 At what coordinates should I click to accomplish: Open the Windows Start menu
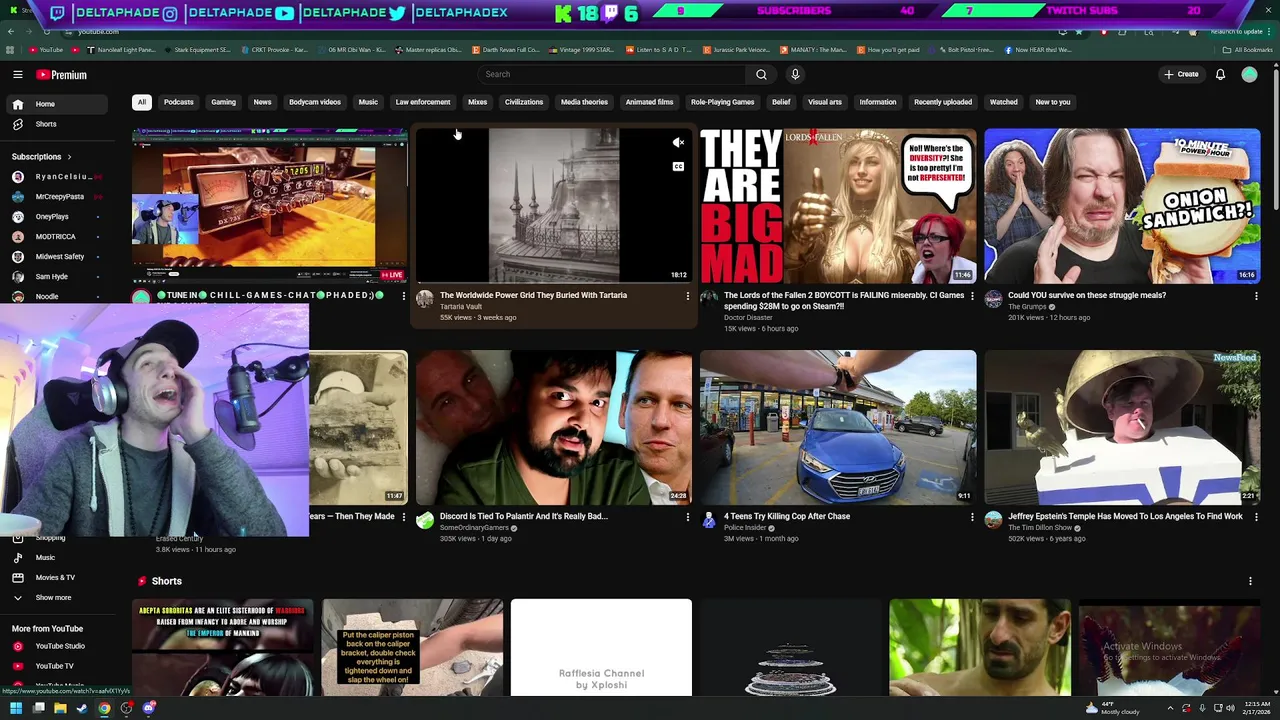[x=16, y=708]
